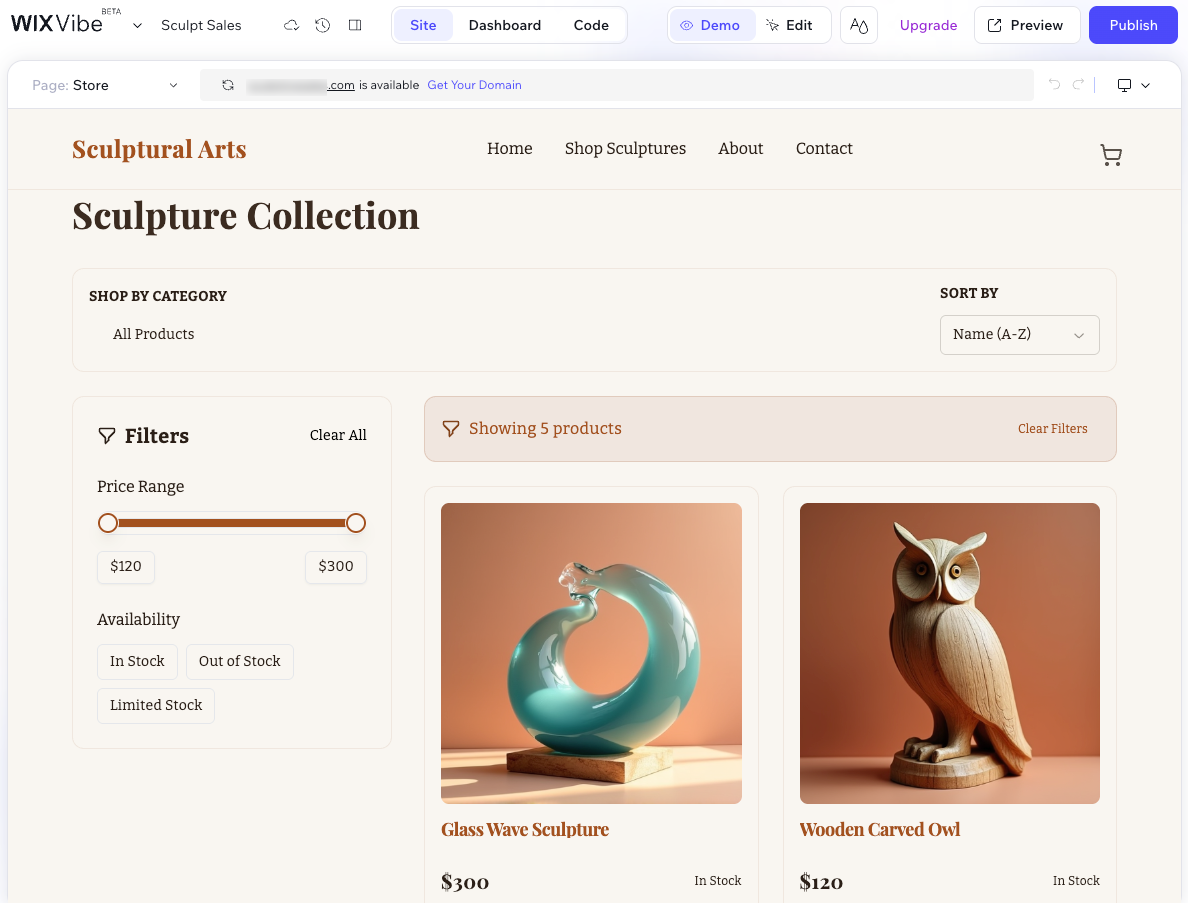1188x903 pixels.
Task: Click the undo arrow above the preview
Action: [x=1055, y=85]
